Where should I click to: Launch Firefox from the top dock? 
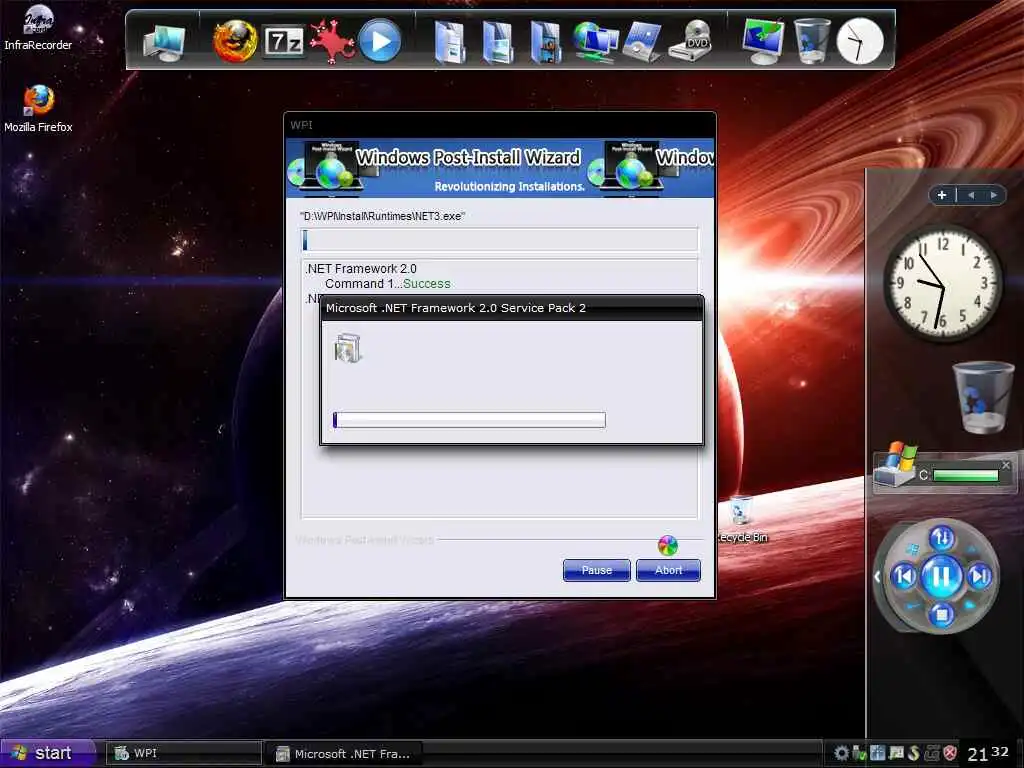(x=235, y=40)
